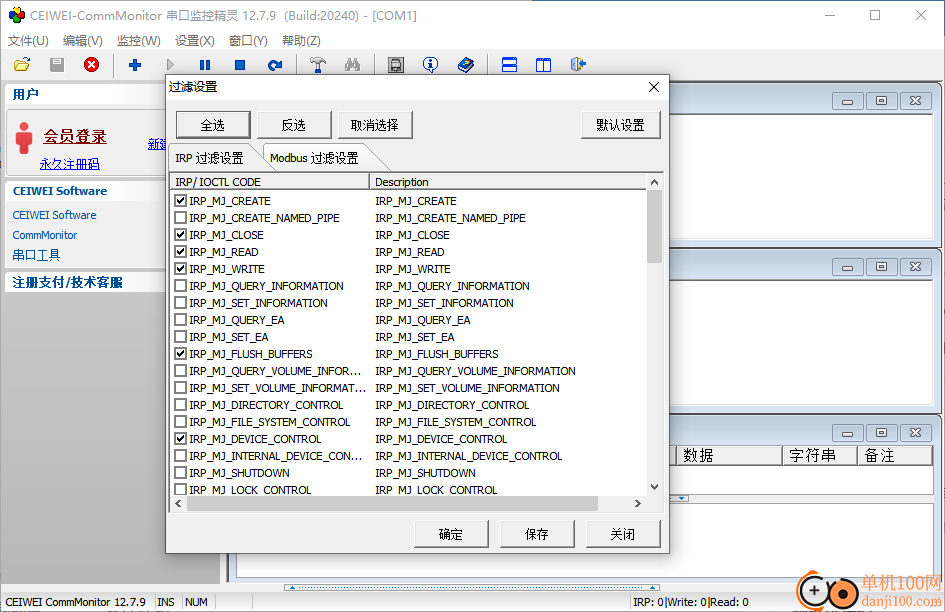Open the 监控(W) menu

coord(139,40)
